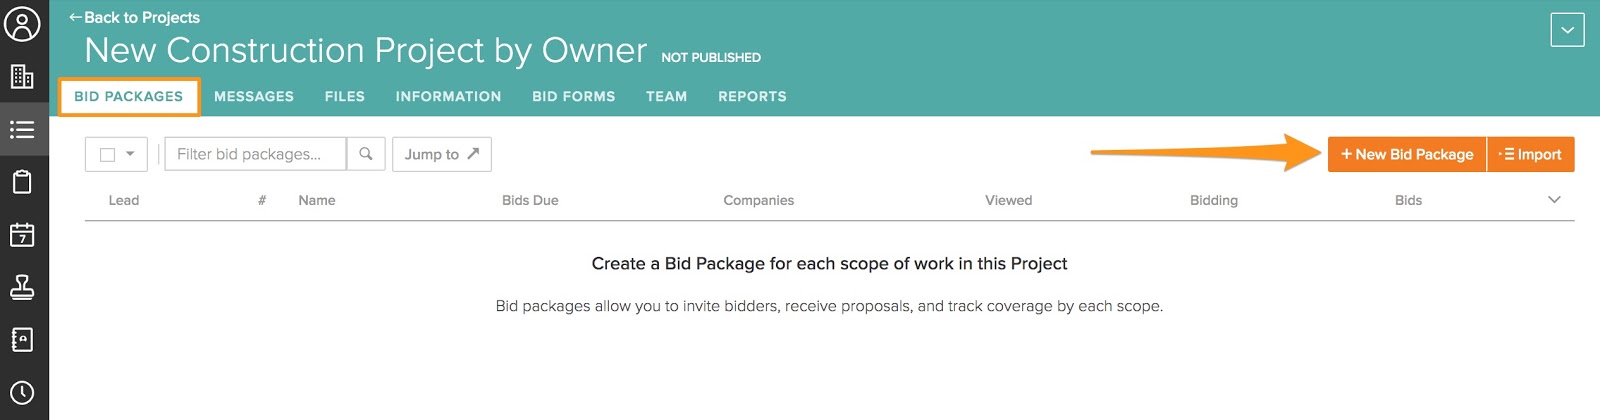1600x420 pixels.
Task: Open the clock history icon in sidebar
Action: pos(22,392)
